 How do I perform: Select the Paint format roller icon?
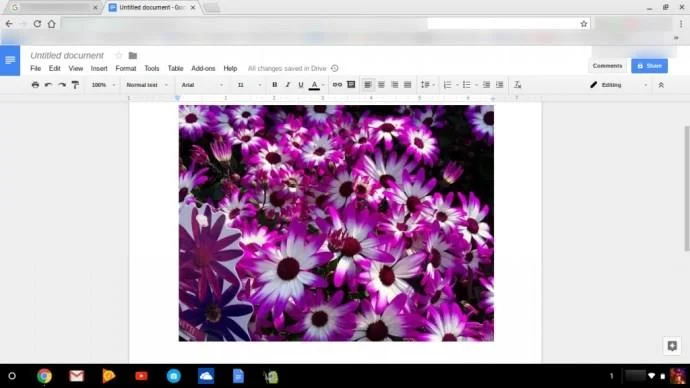tap(75, 85)
